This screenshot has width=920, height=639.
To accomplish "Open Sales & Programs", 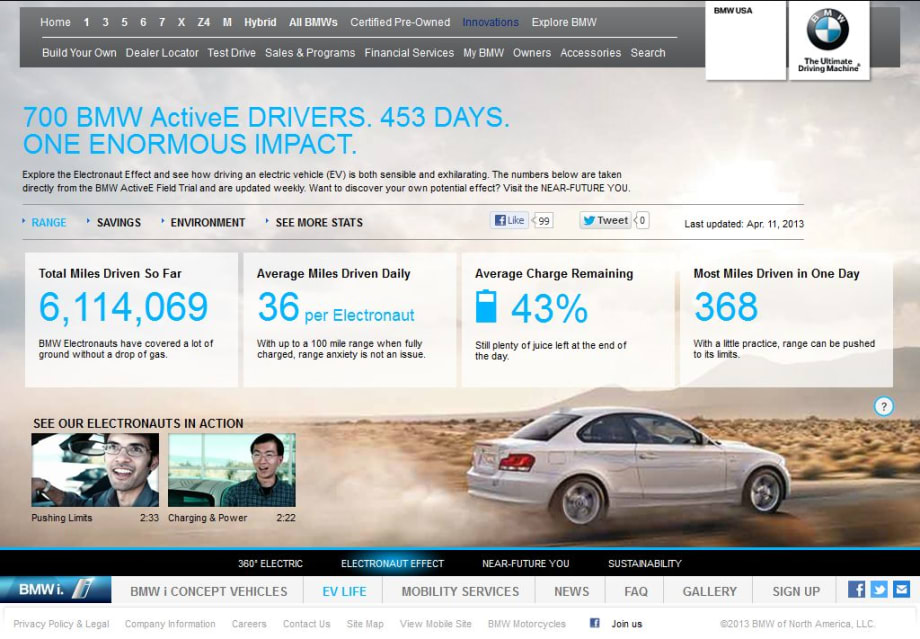I will click(310, 53).
